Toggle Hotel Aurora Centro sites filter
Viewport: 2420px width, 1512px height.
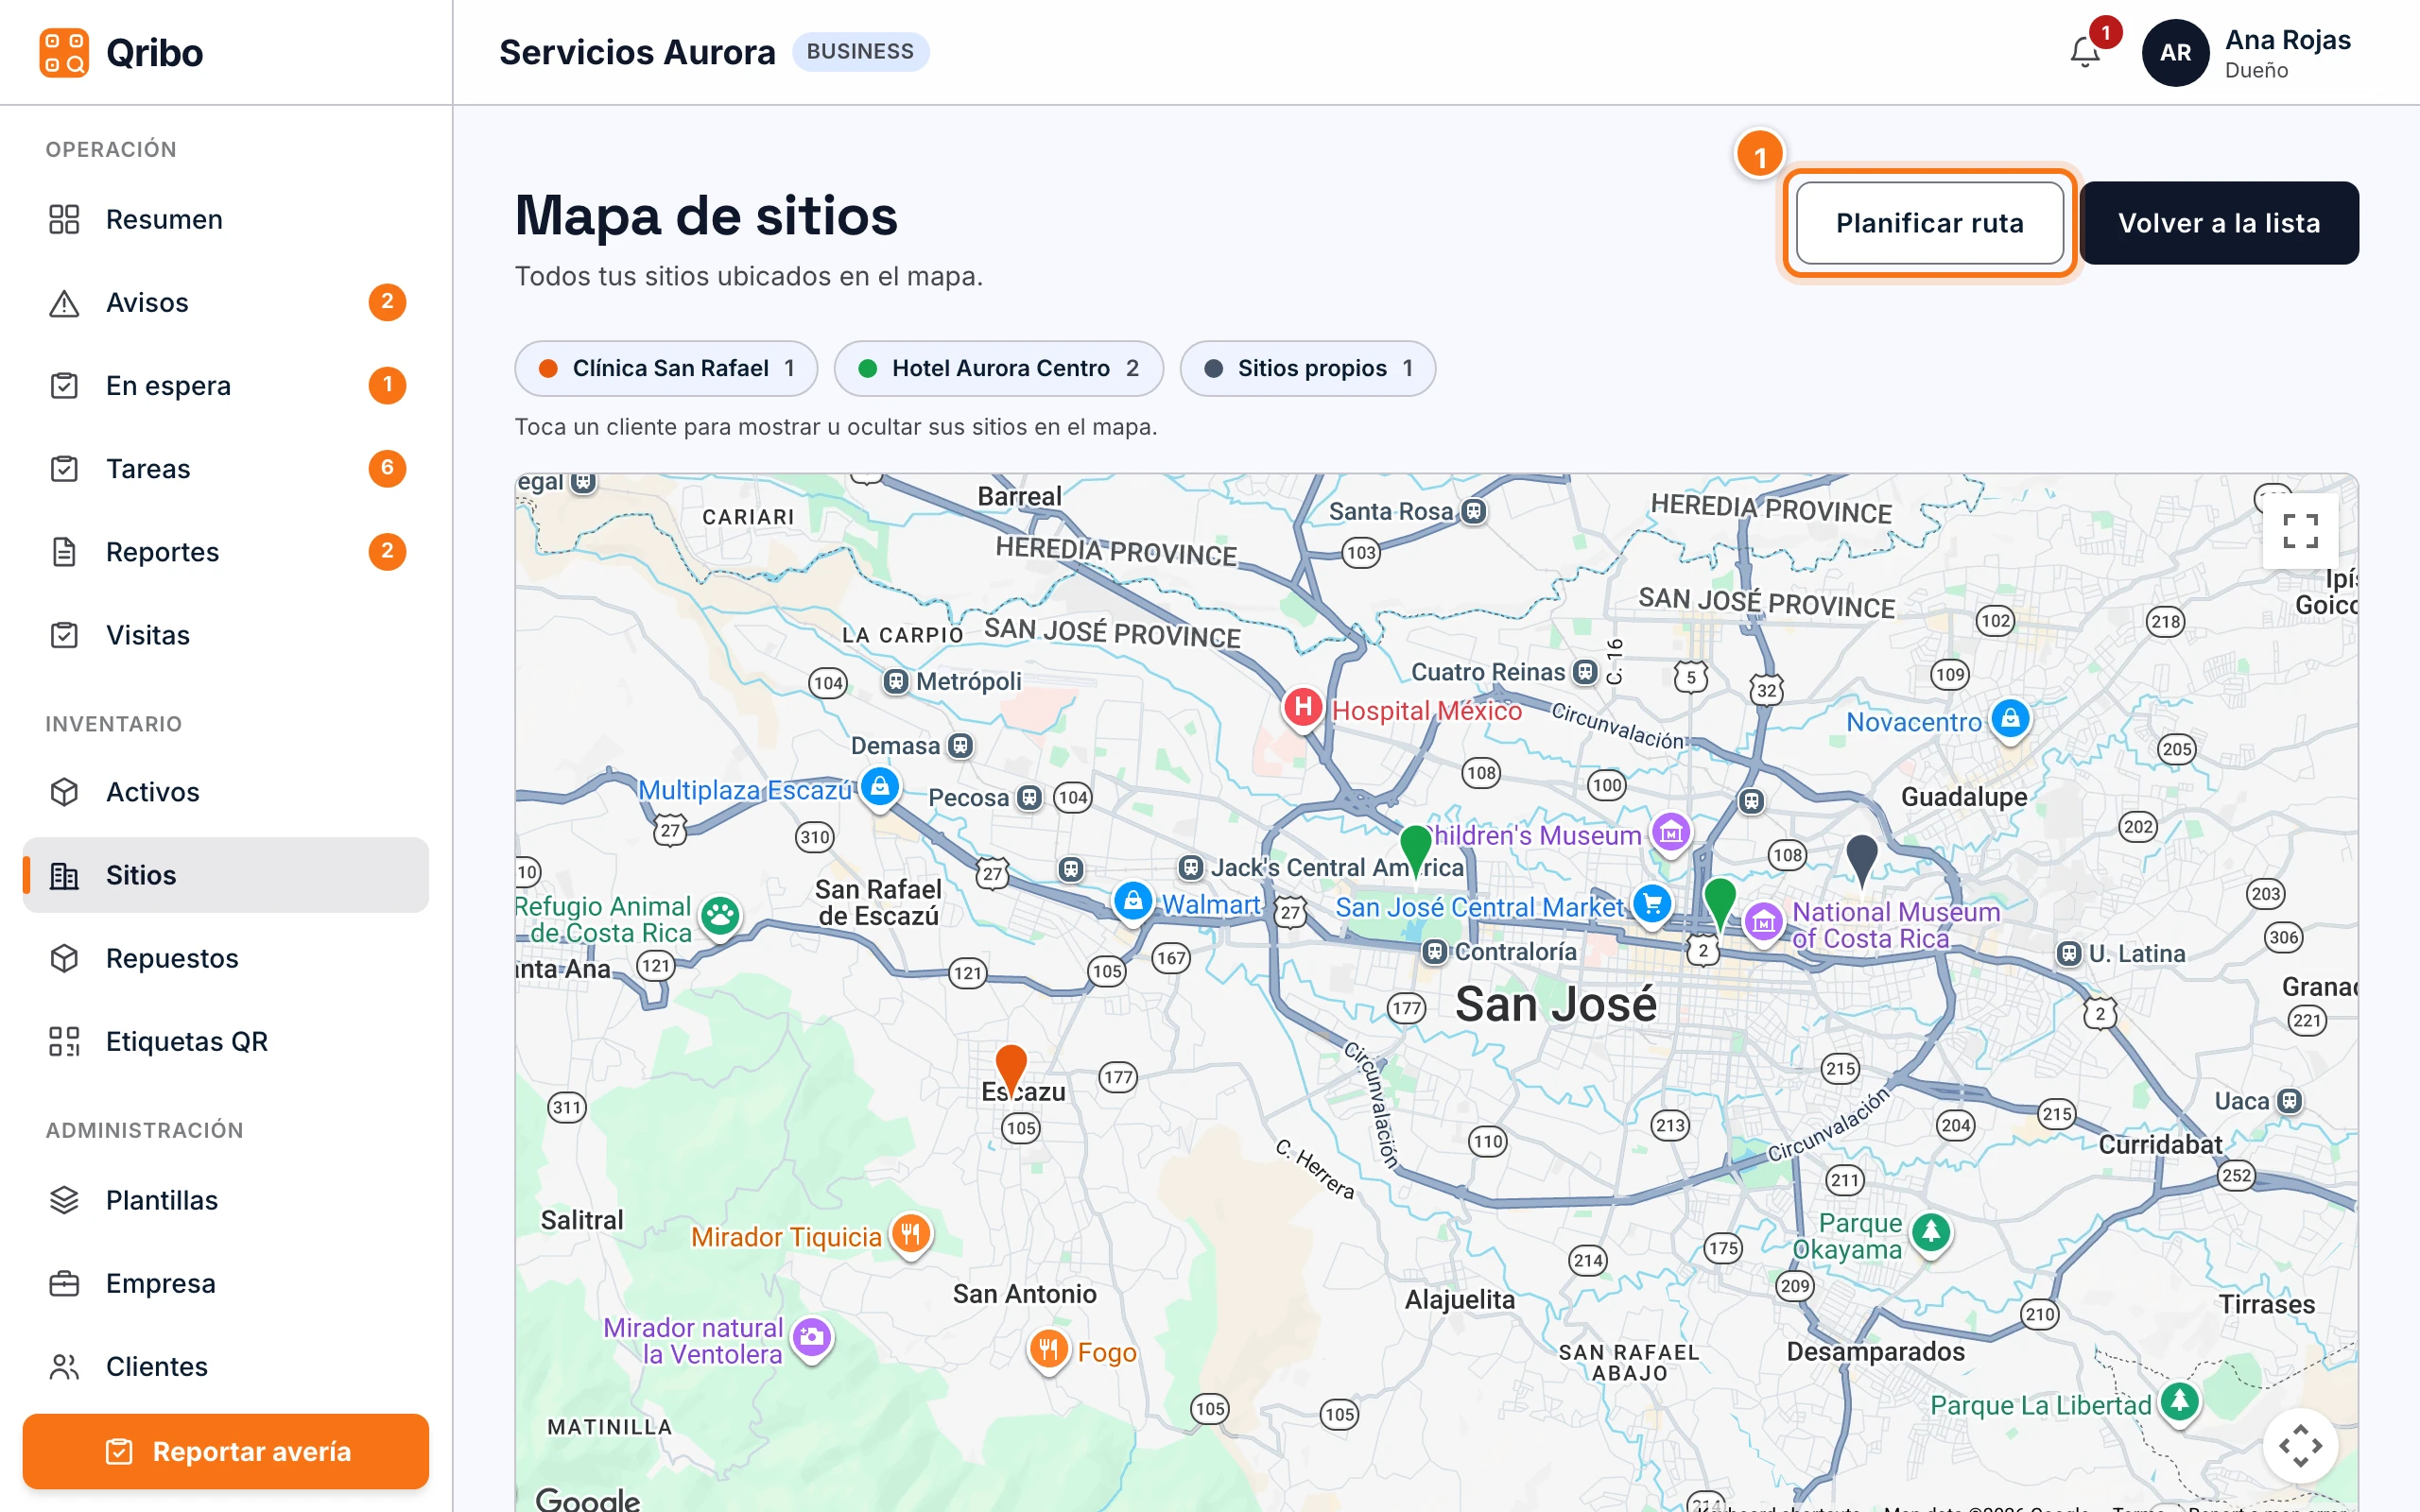[998, 368]
